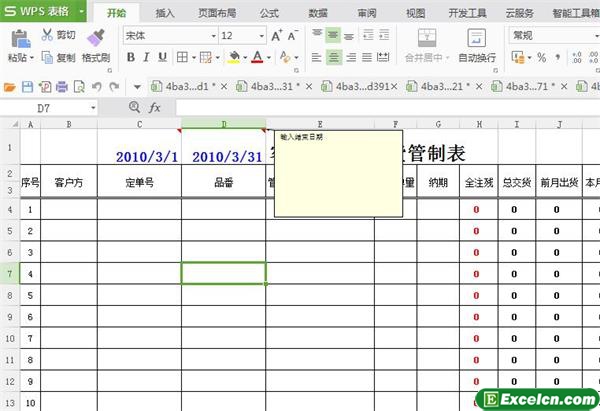This screenshot has width=600, height=411.
Task: Switch to the 页面布局 ribbon tab
Action: point(217,13)
